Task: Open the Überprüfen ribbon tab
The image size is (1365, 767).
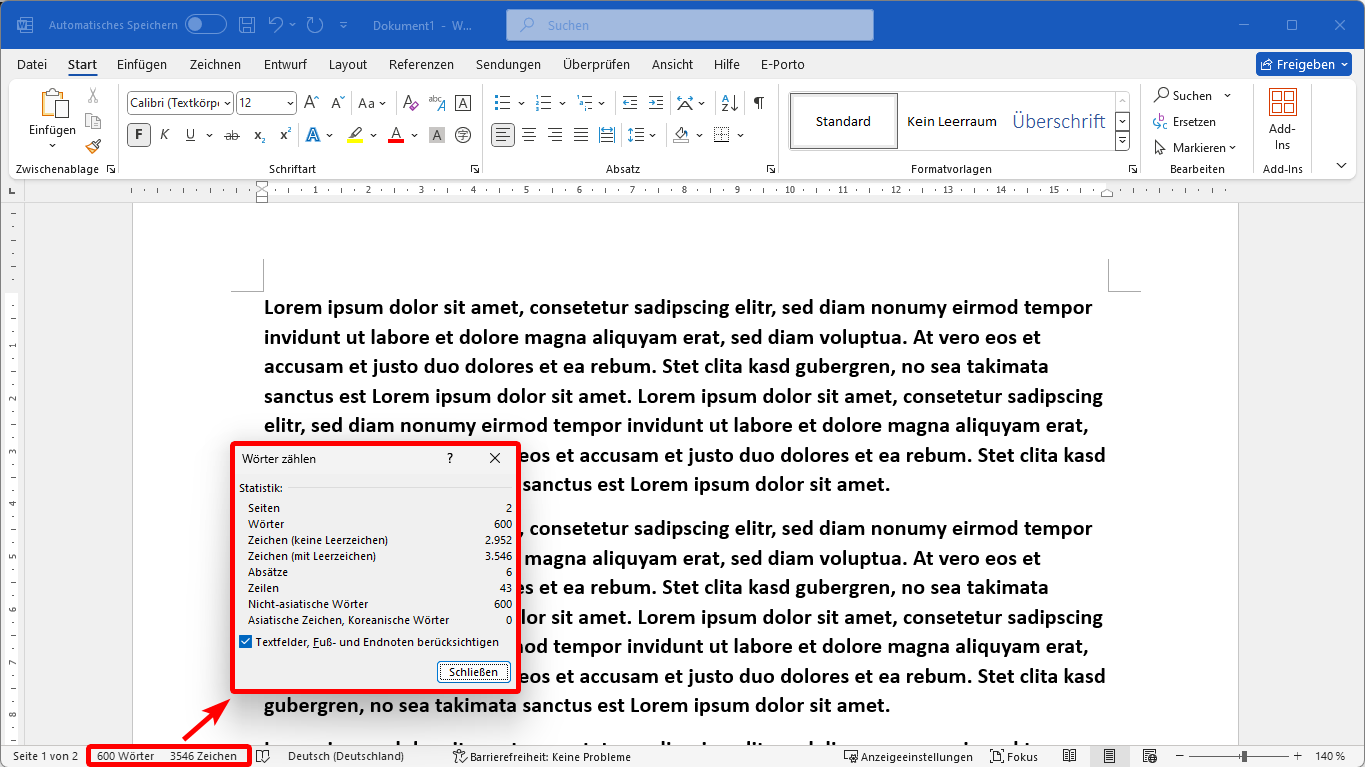Action: 596,65
